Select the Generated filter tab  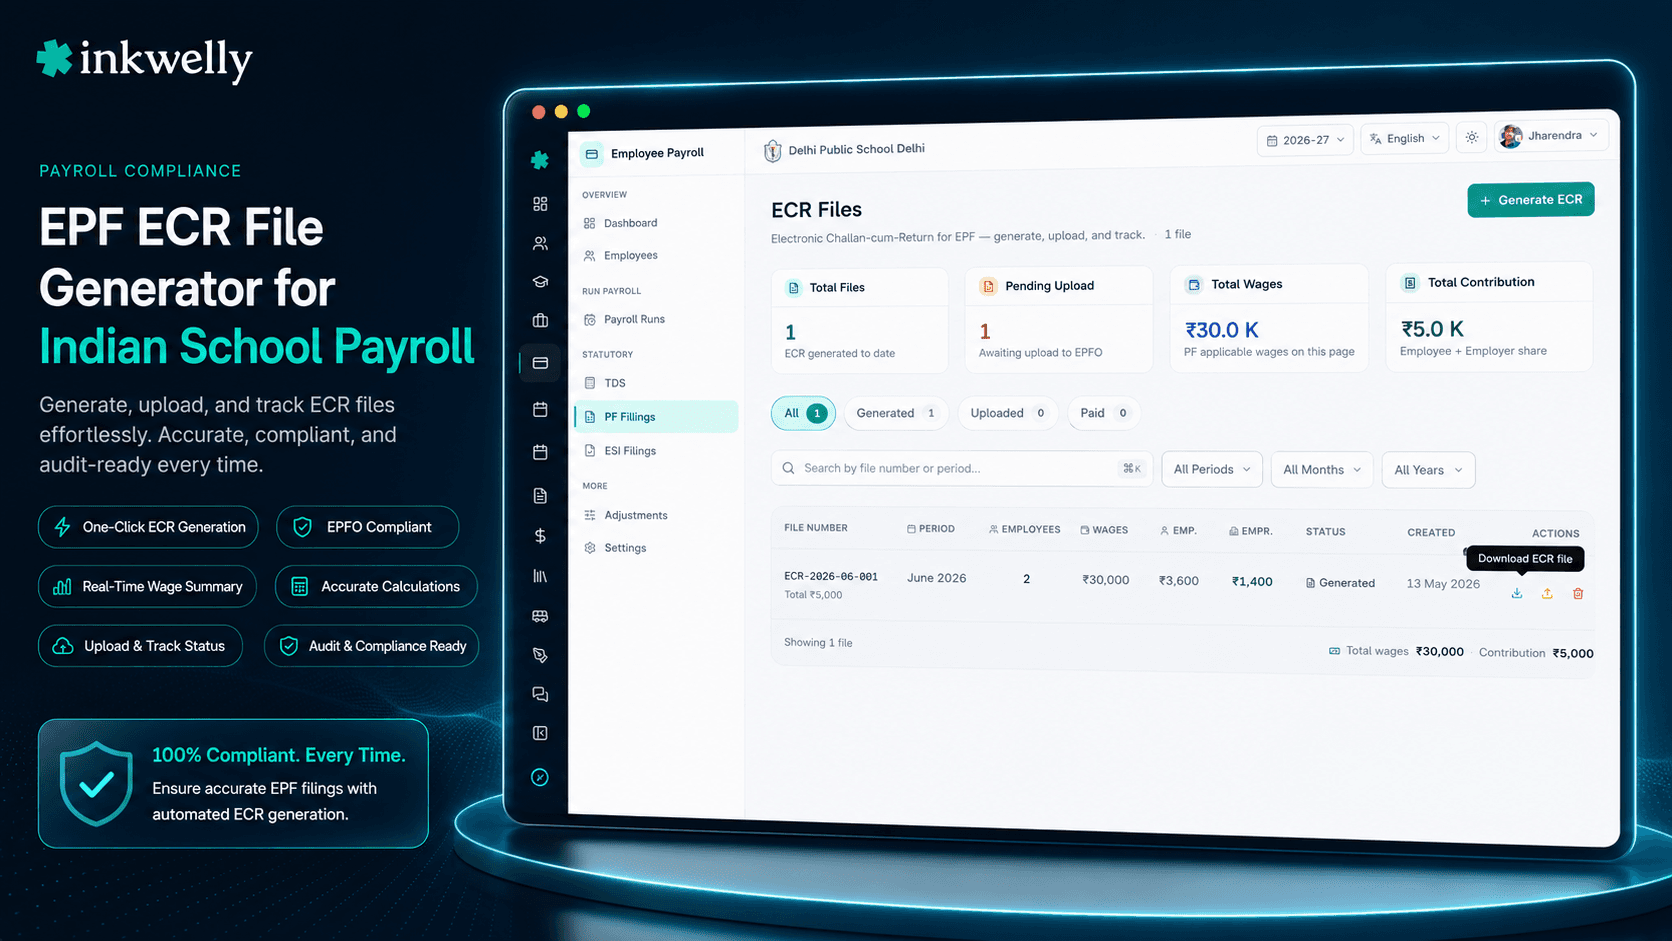(x=895, y=413)
